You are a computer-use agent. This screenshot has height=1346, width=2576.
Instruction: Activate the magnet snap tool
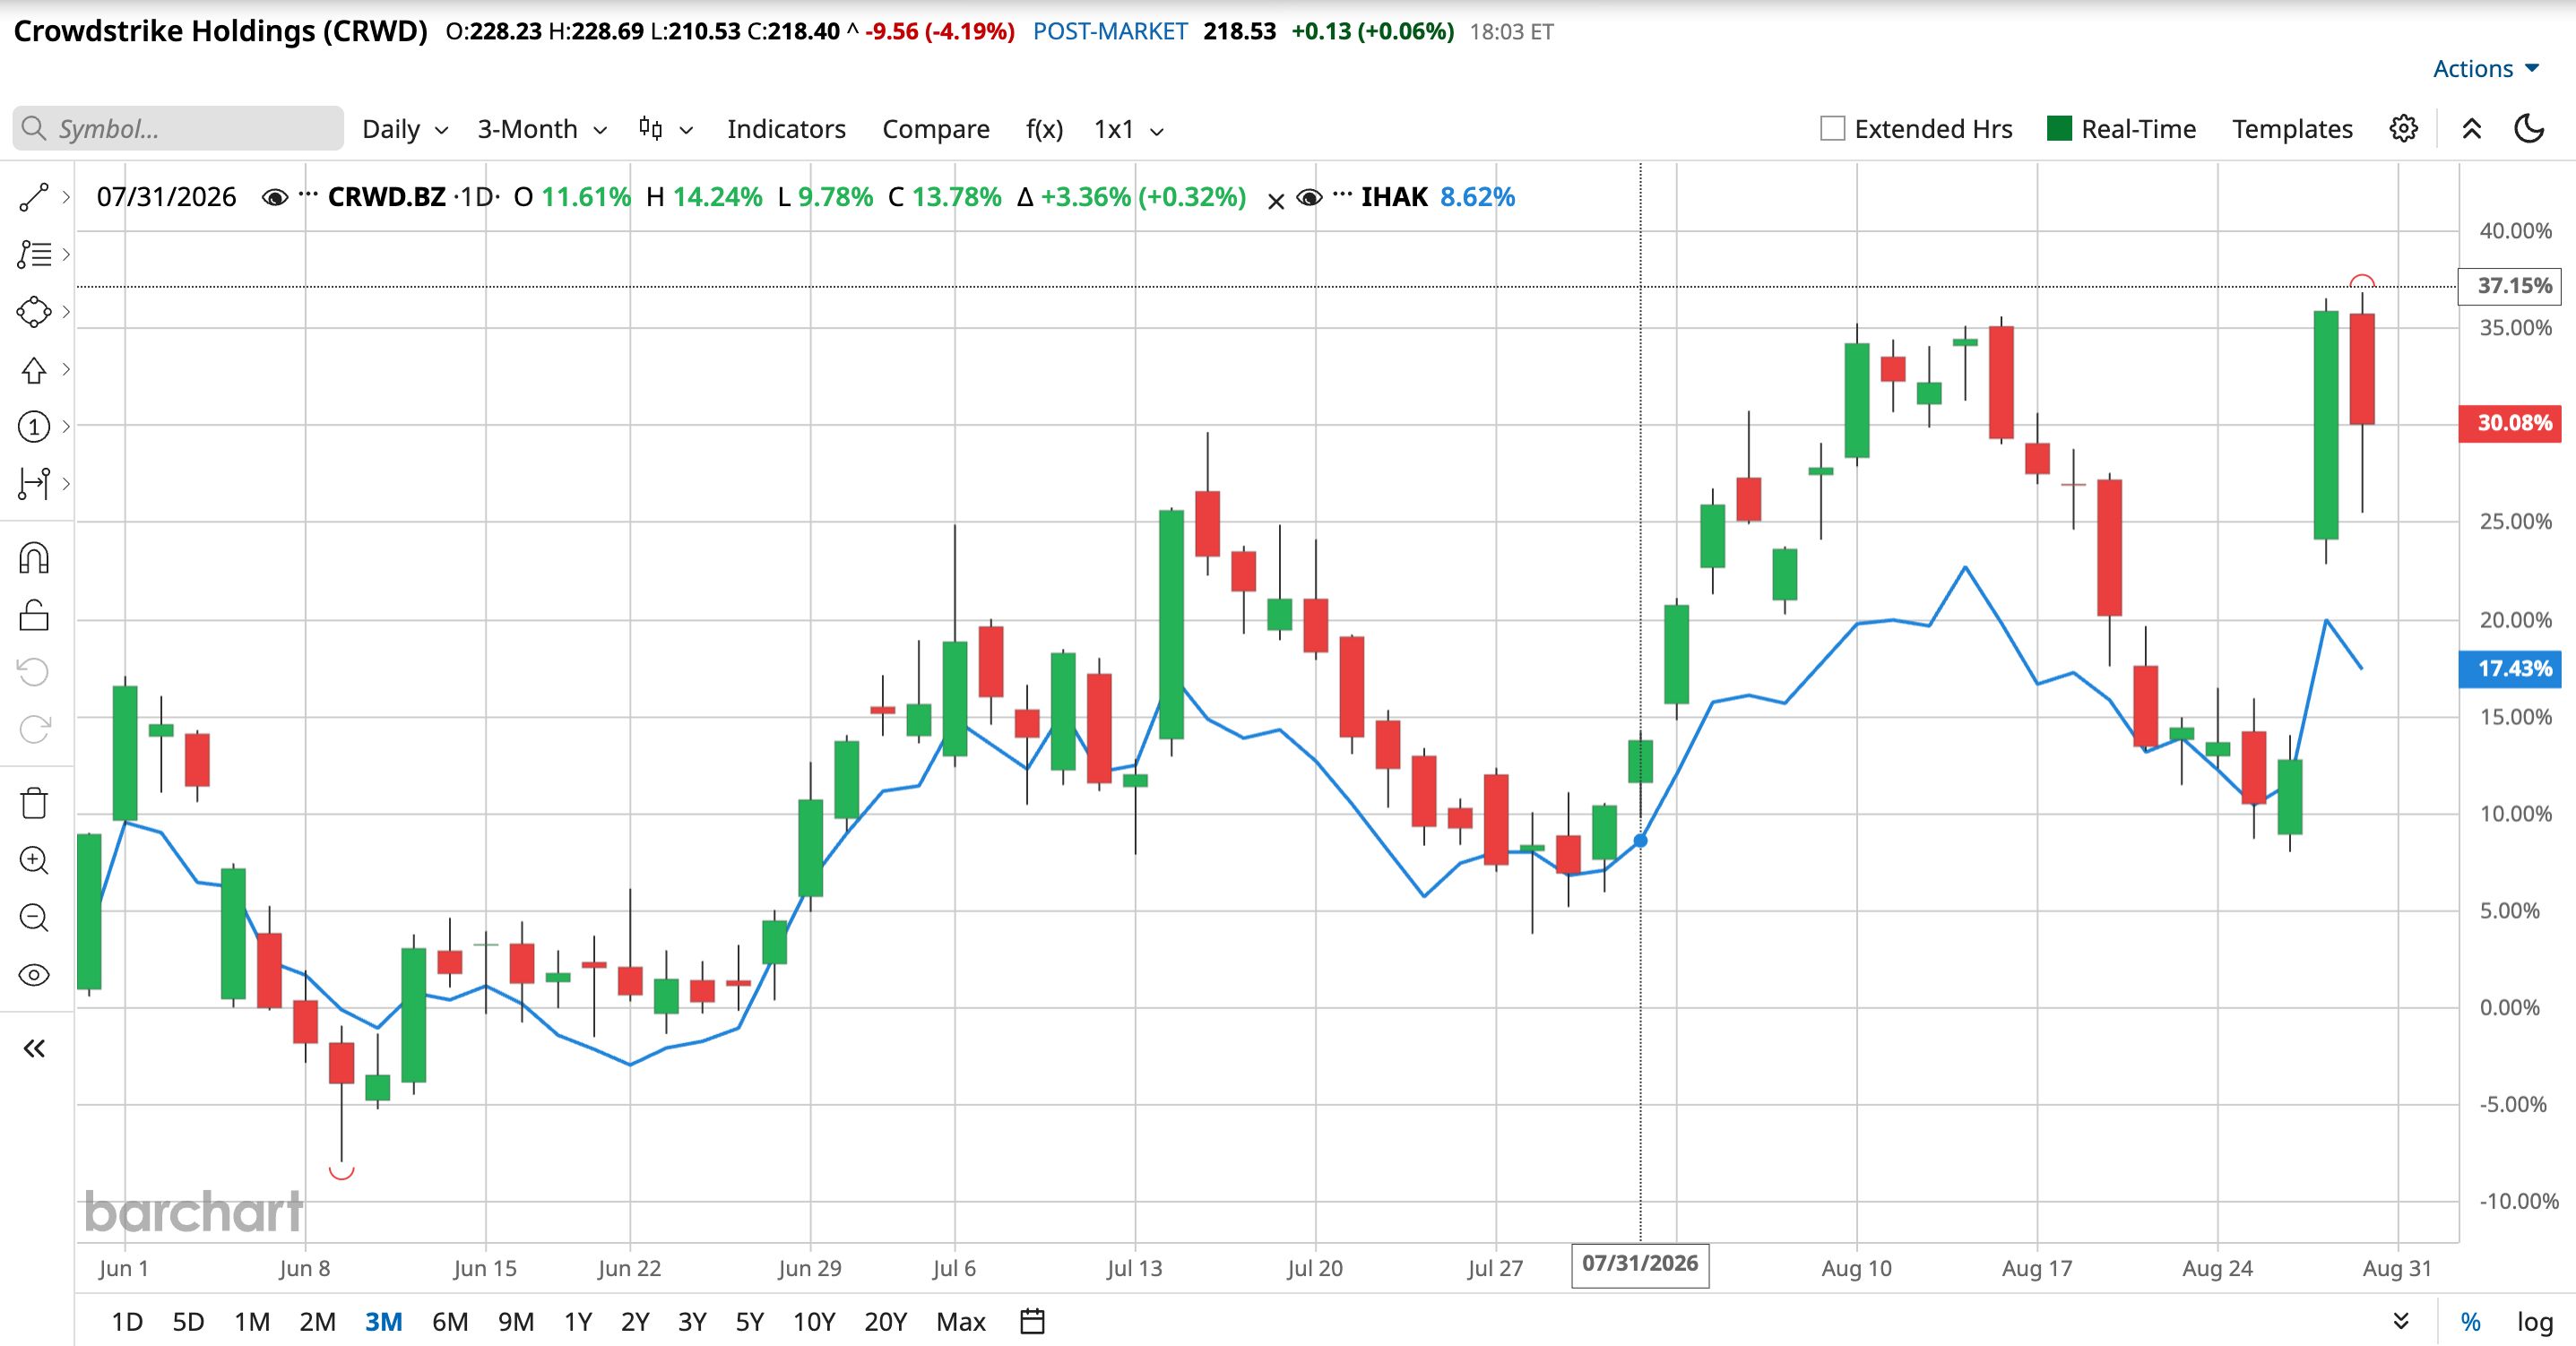click(34, 558)
